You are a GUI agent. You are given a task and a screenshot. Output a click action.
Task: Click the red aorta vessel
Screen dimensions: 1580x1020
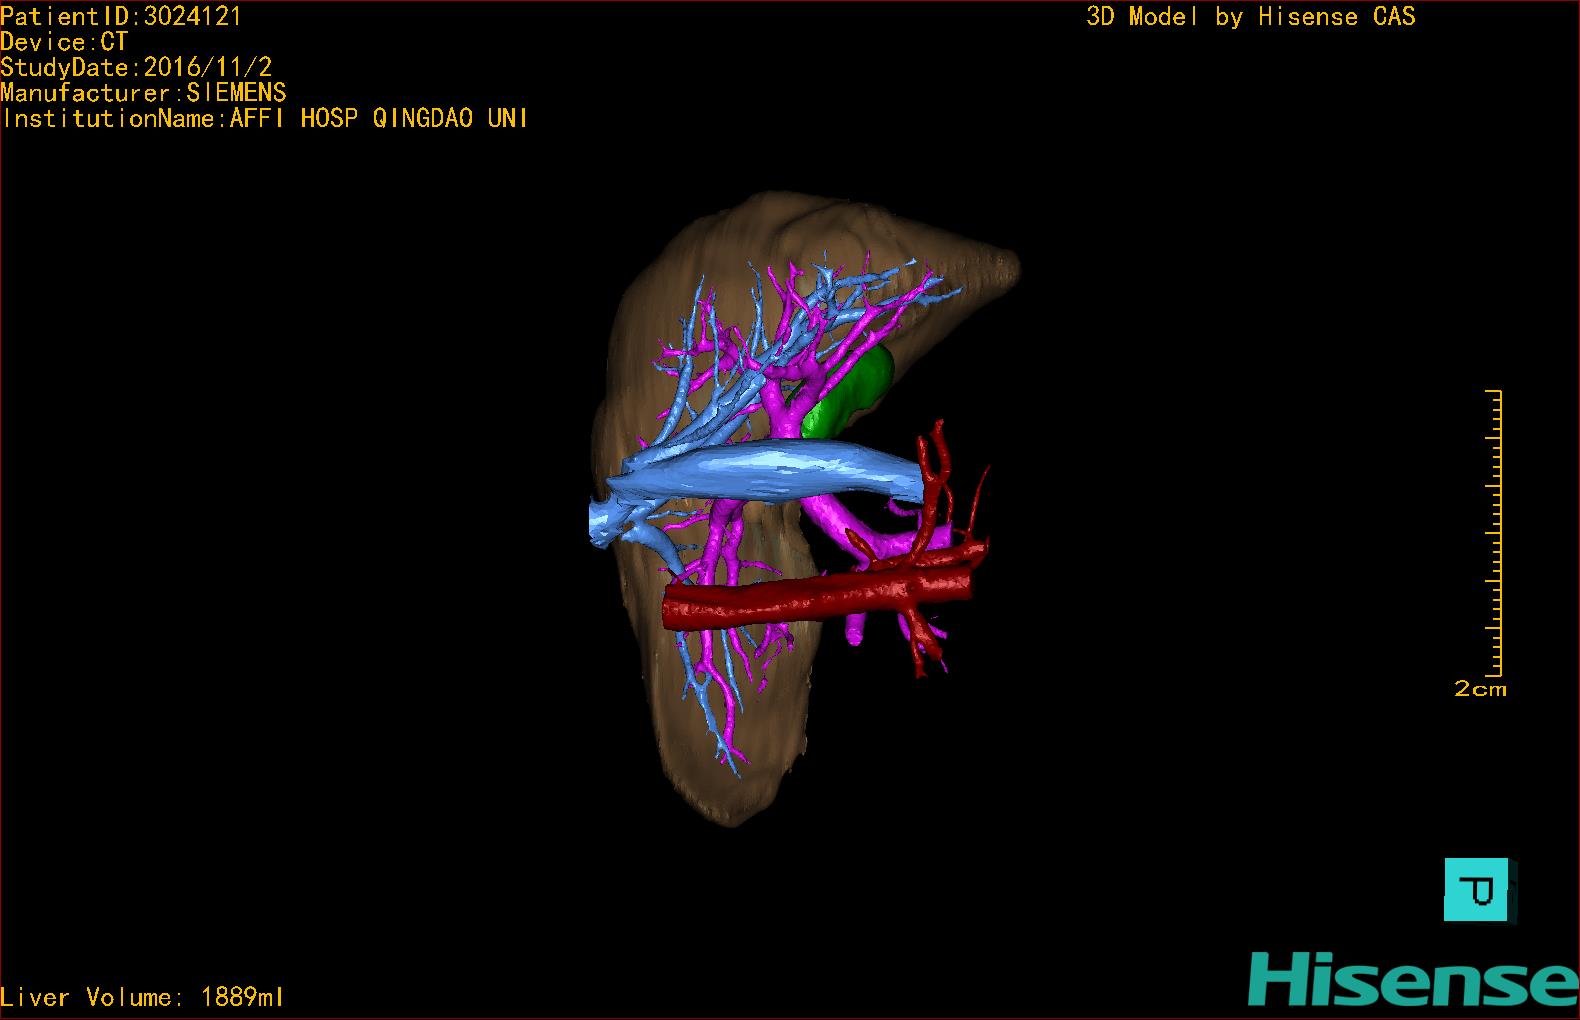[x=818, y=598]
